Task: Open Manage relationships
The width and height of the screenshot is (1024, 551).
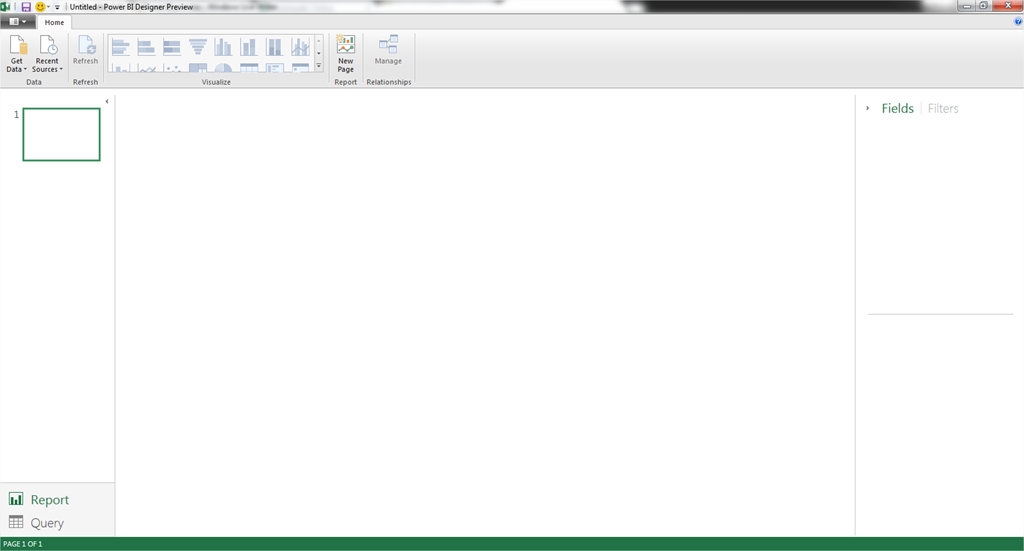Action: (388, 52)
